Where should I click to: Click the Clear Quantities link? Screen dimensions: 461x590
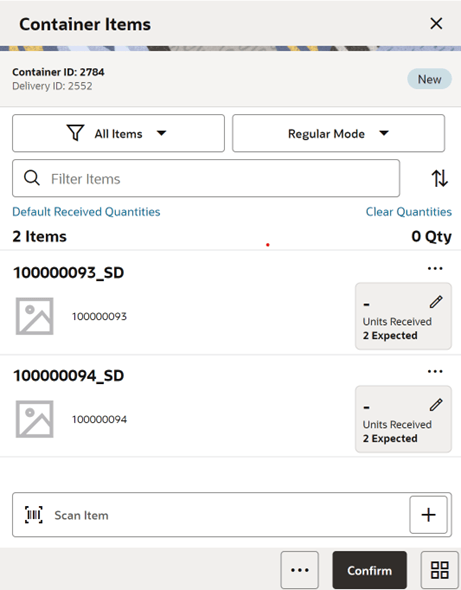(409, 212)
